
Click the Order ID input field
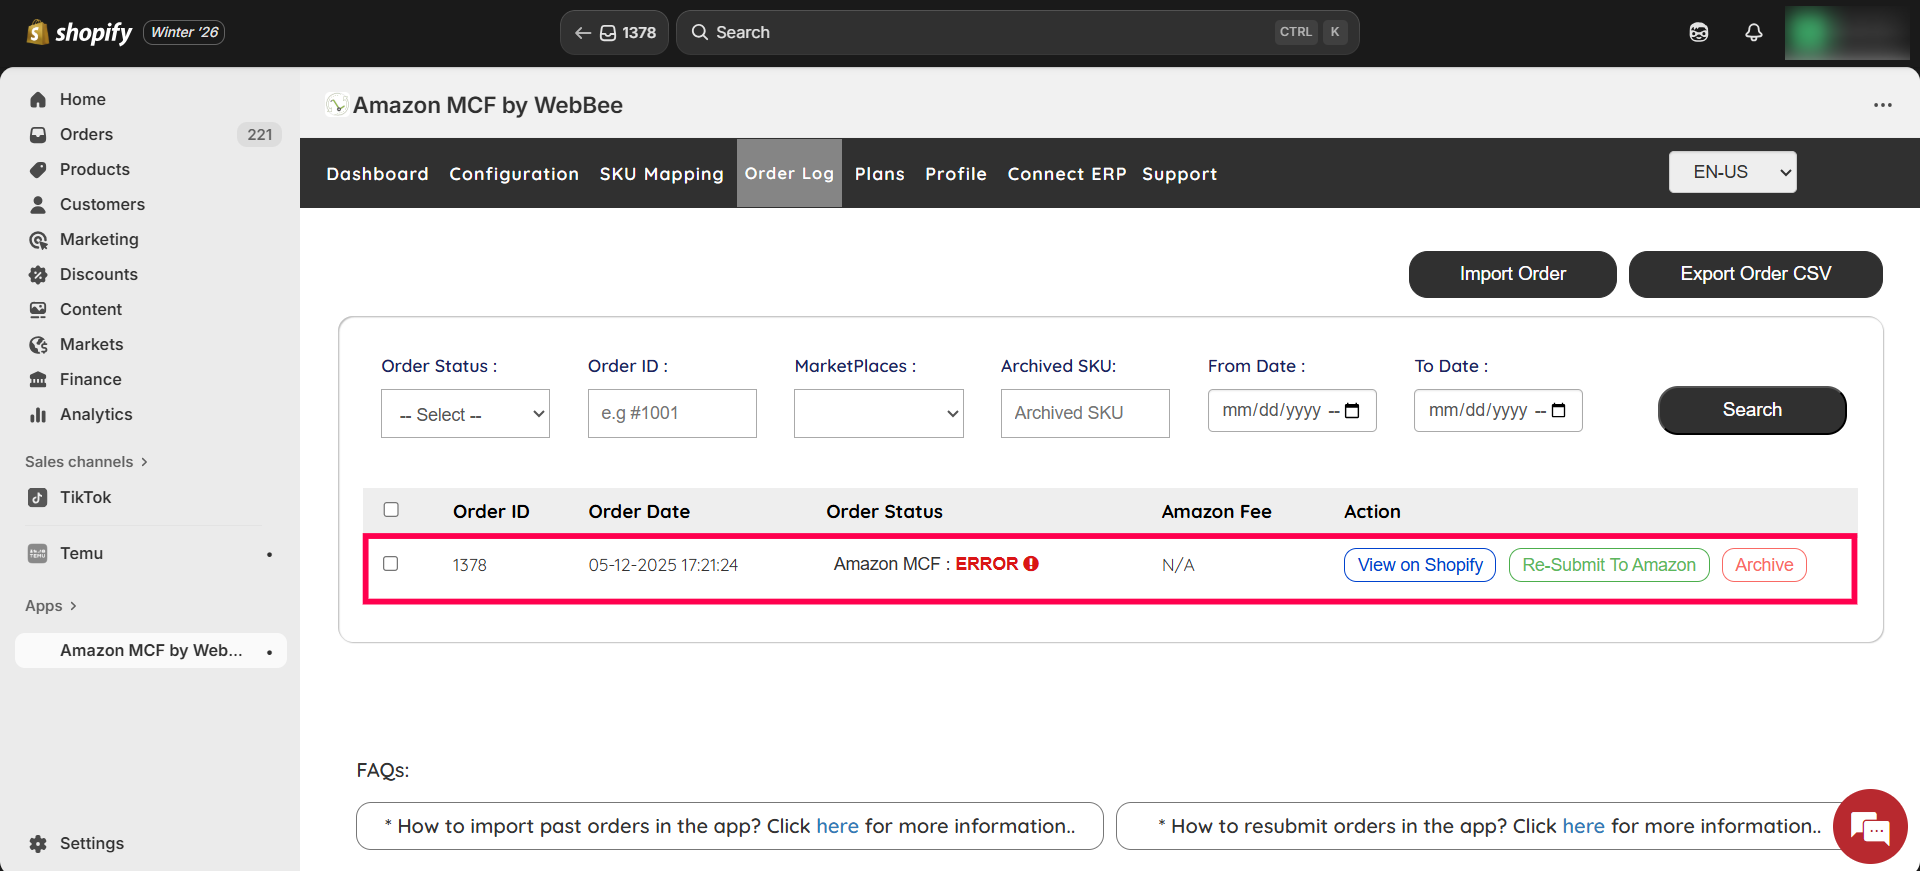coord(672,414)
